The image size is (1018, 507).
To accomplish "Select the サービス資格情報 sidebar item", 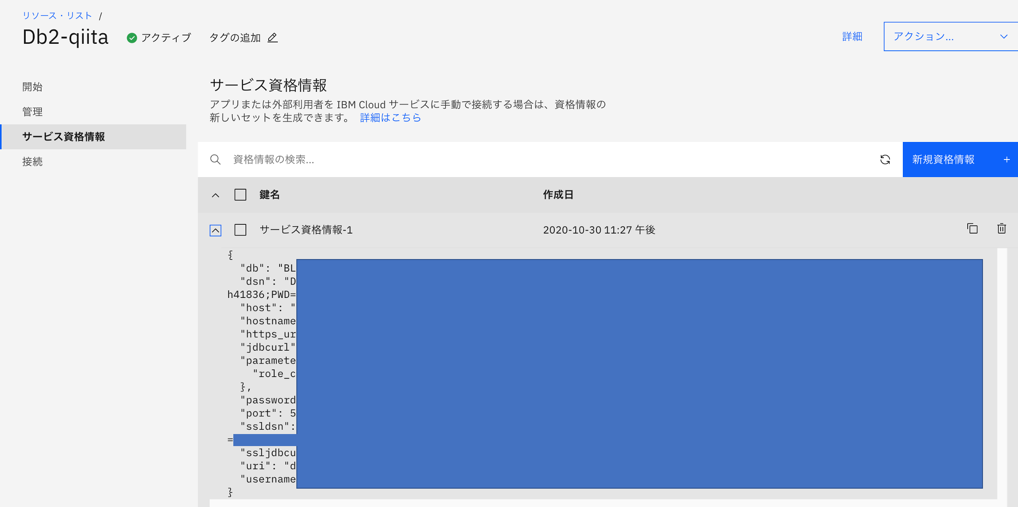I will [93, 137].
